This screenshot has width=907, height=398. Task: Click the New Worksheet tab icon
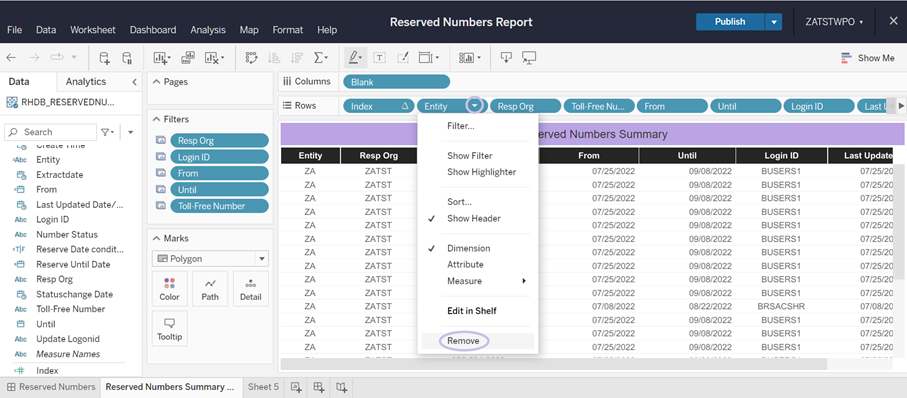point(297,387)
